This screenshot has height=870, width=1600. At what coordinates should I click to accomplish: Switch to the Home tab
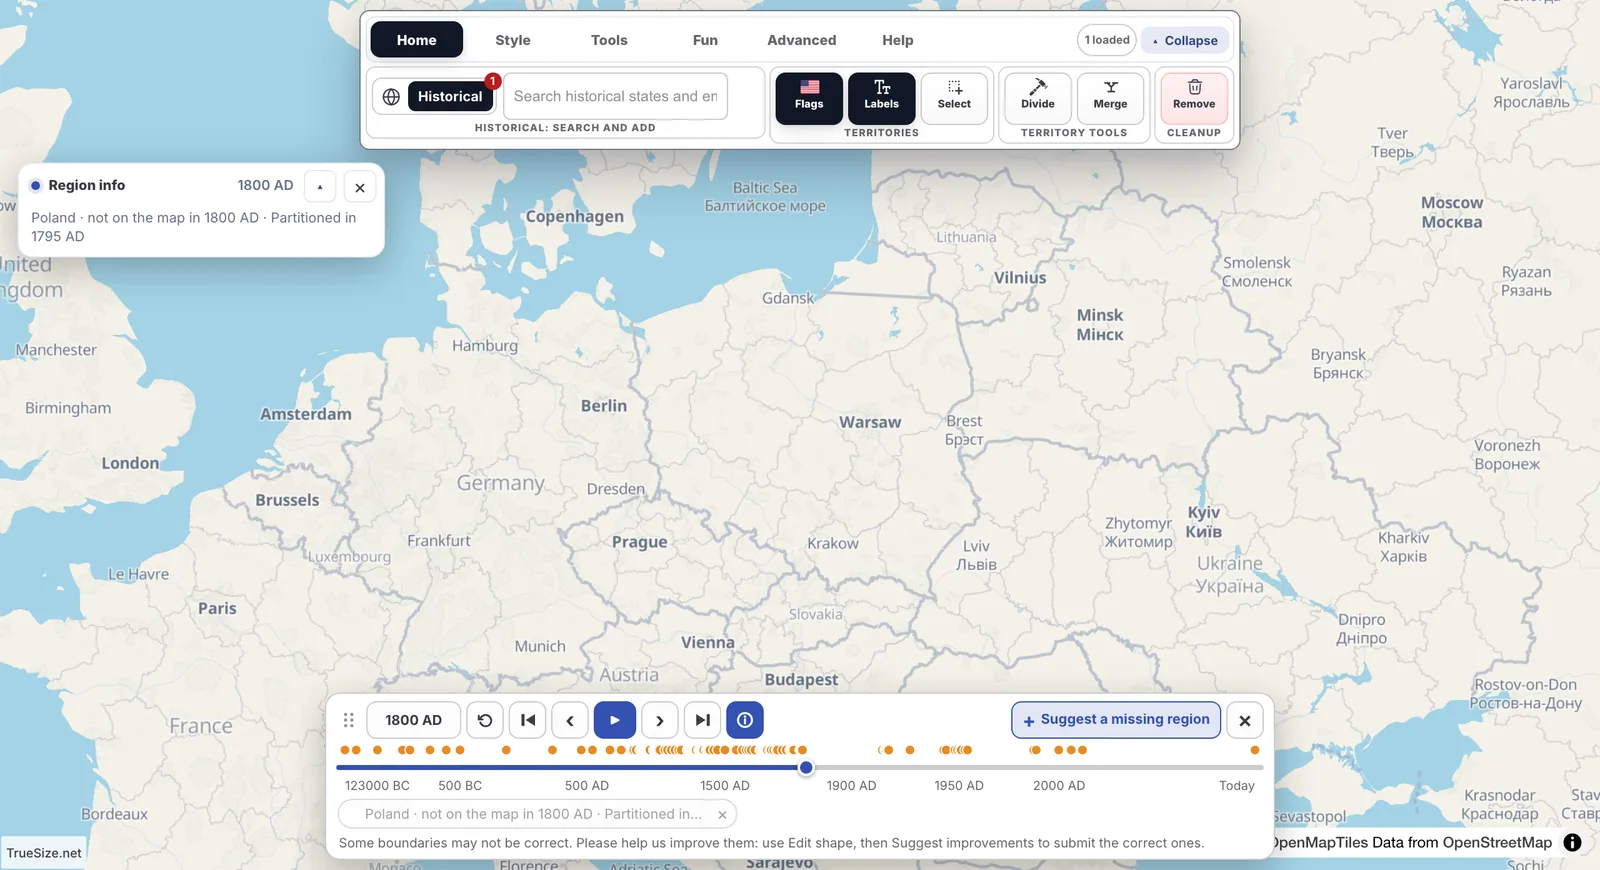coord(416,40)
